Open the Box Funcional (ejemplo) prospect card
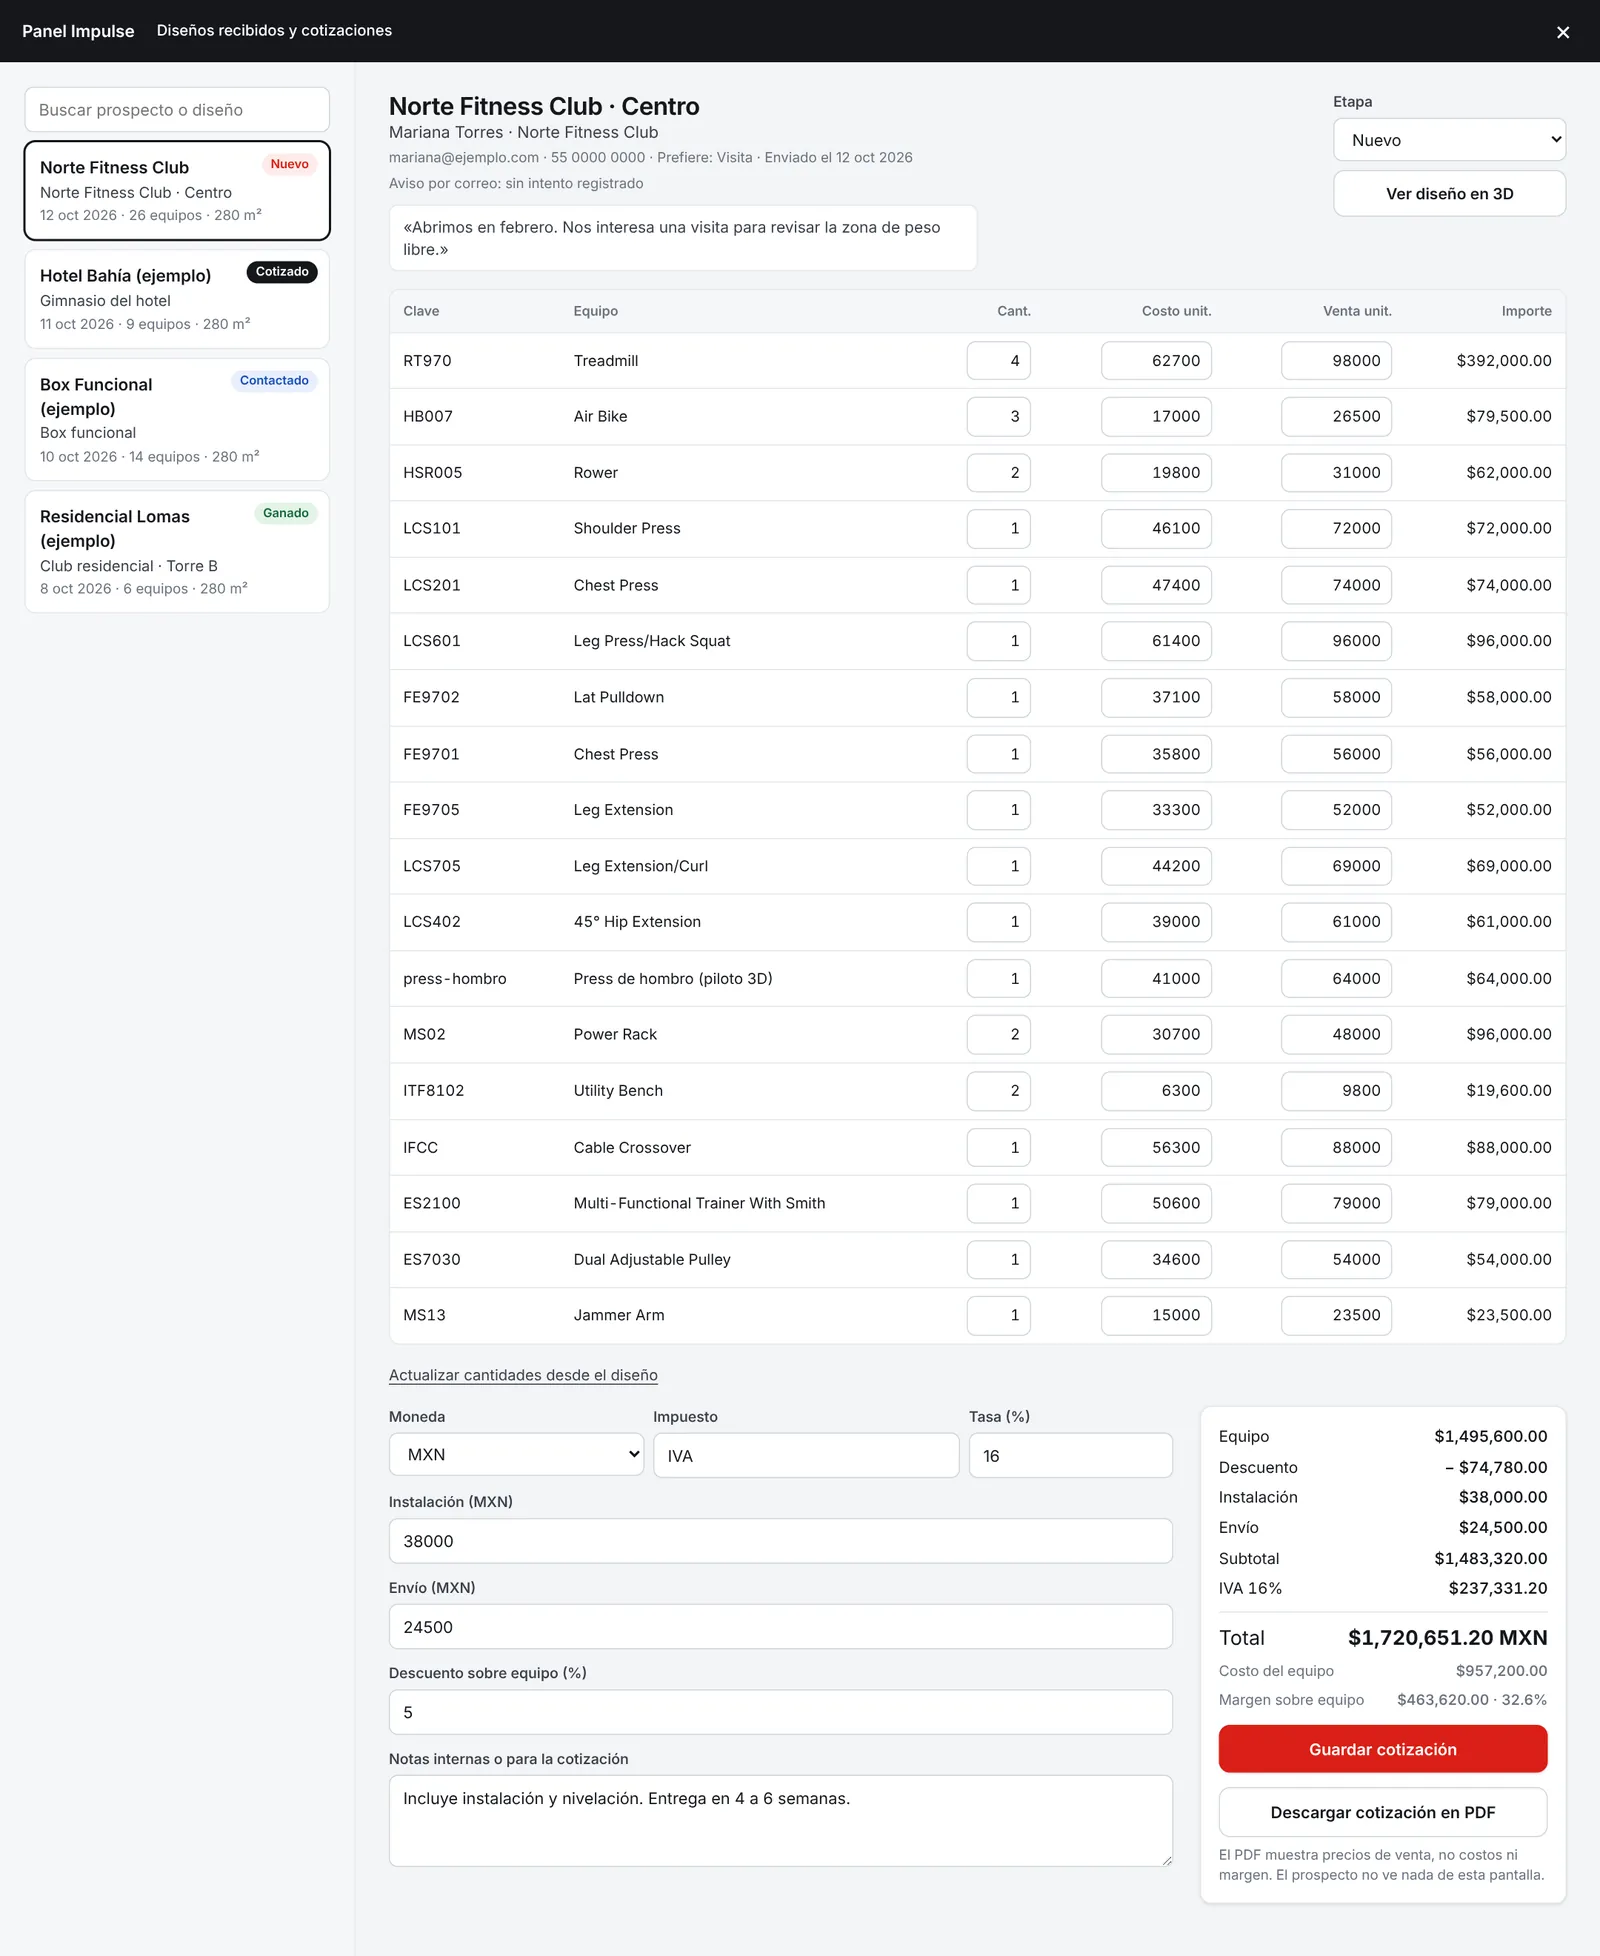 point(177,420)
